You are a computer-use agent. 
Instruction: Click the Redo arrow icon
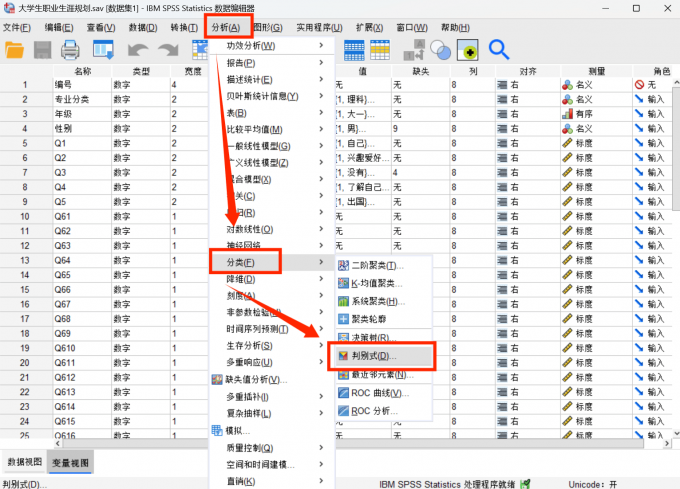click(168, 50)
